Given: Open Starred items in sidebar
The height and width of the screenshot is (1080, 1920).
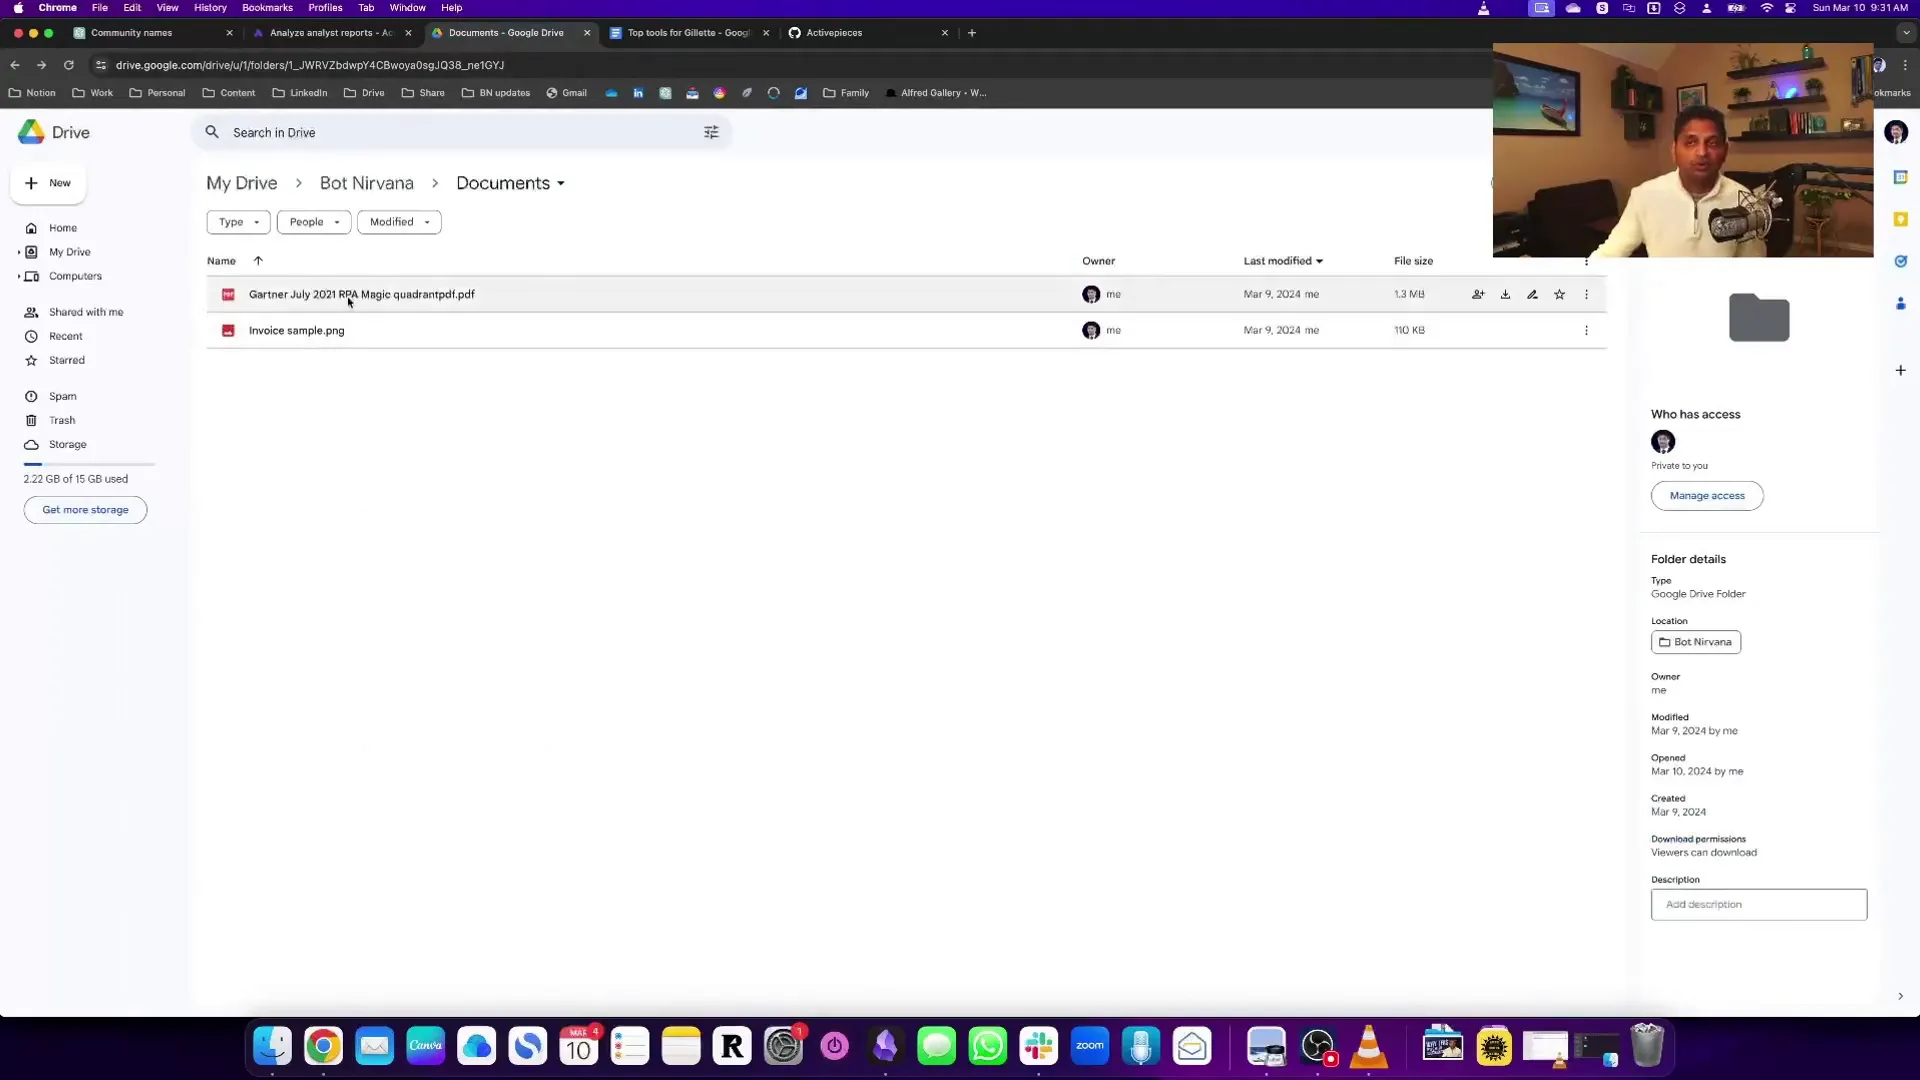Looking at the screenshot, I should (67, 360).
